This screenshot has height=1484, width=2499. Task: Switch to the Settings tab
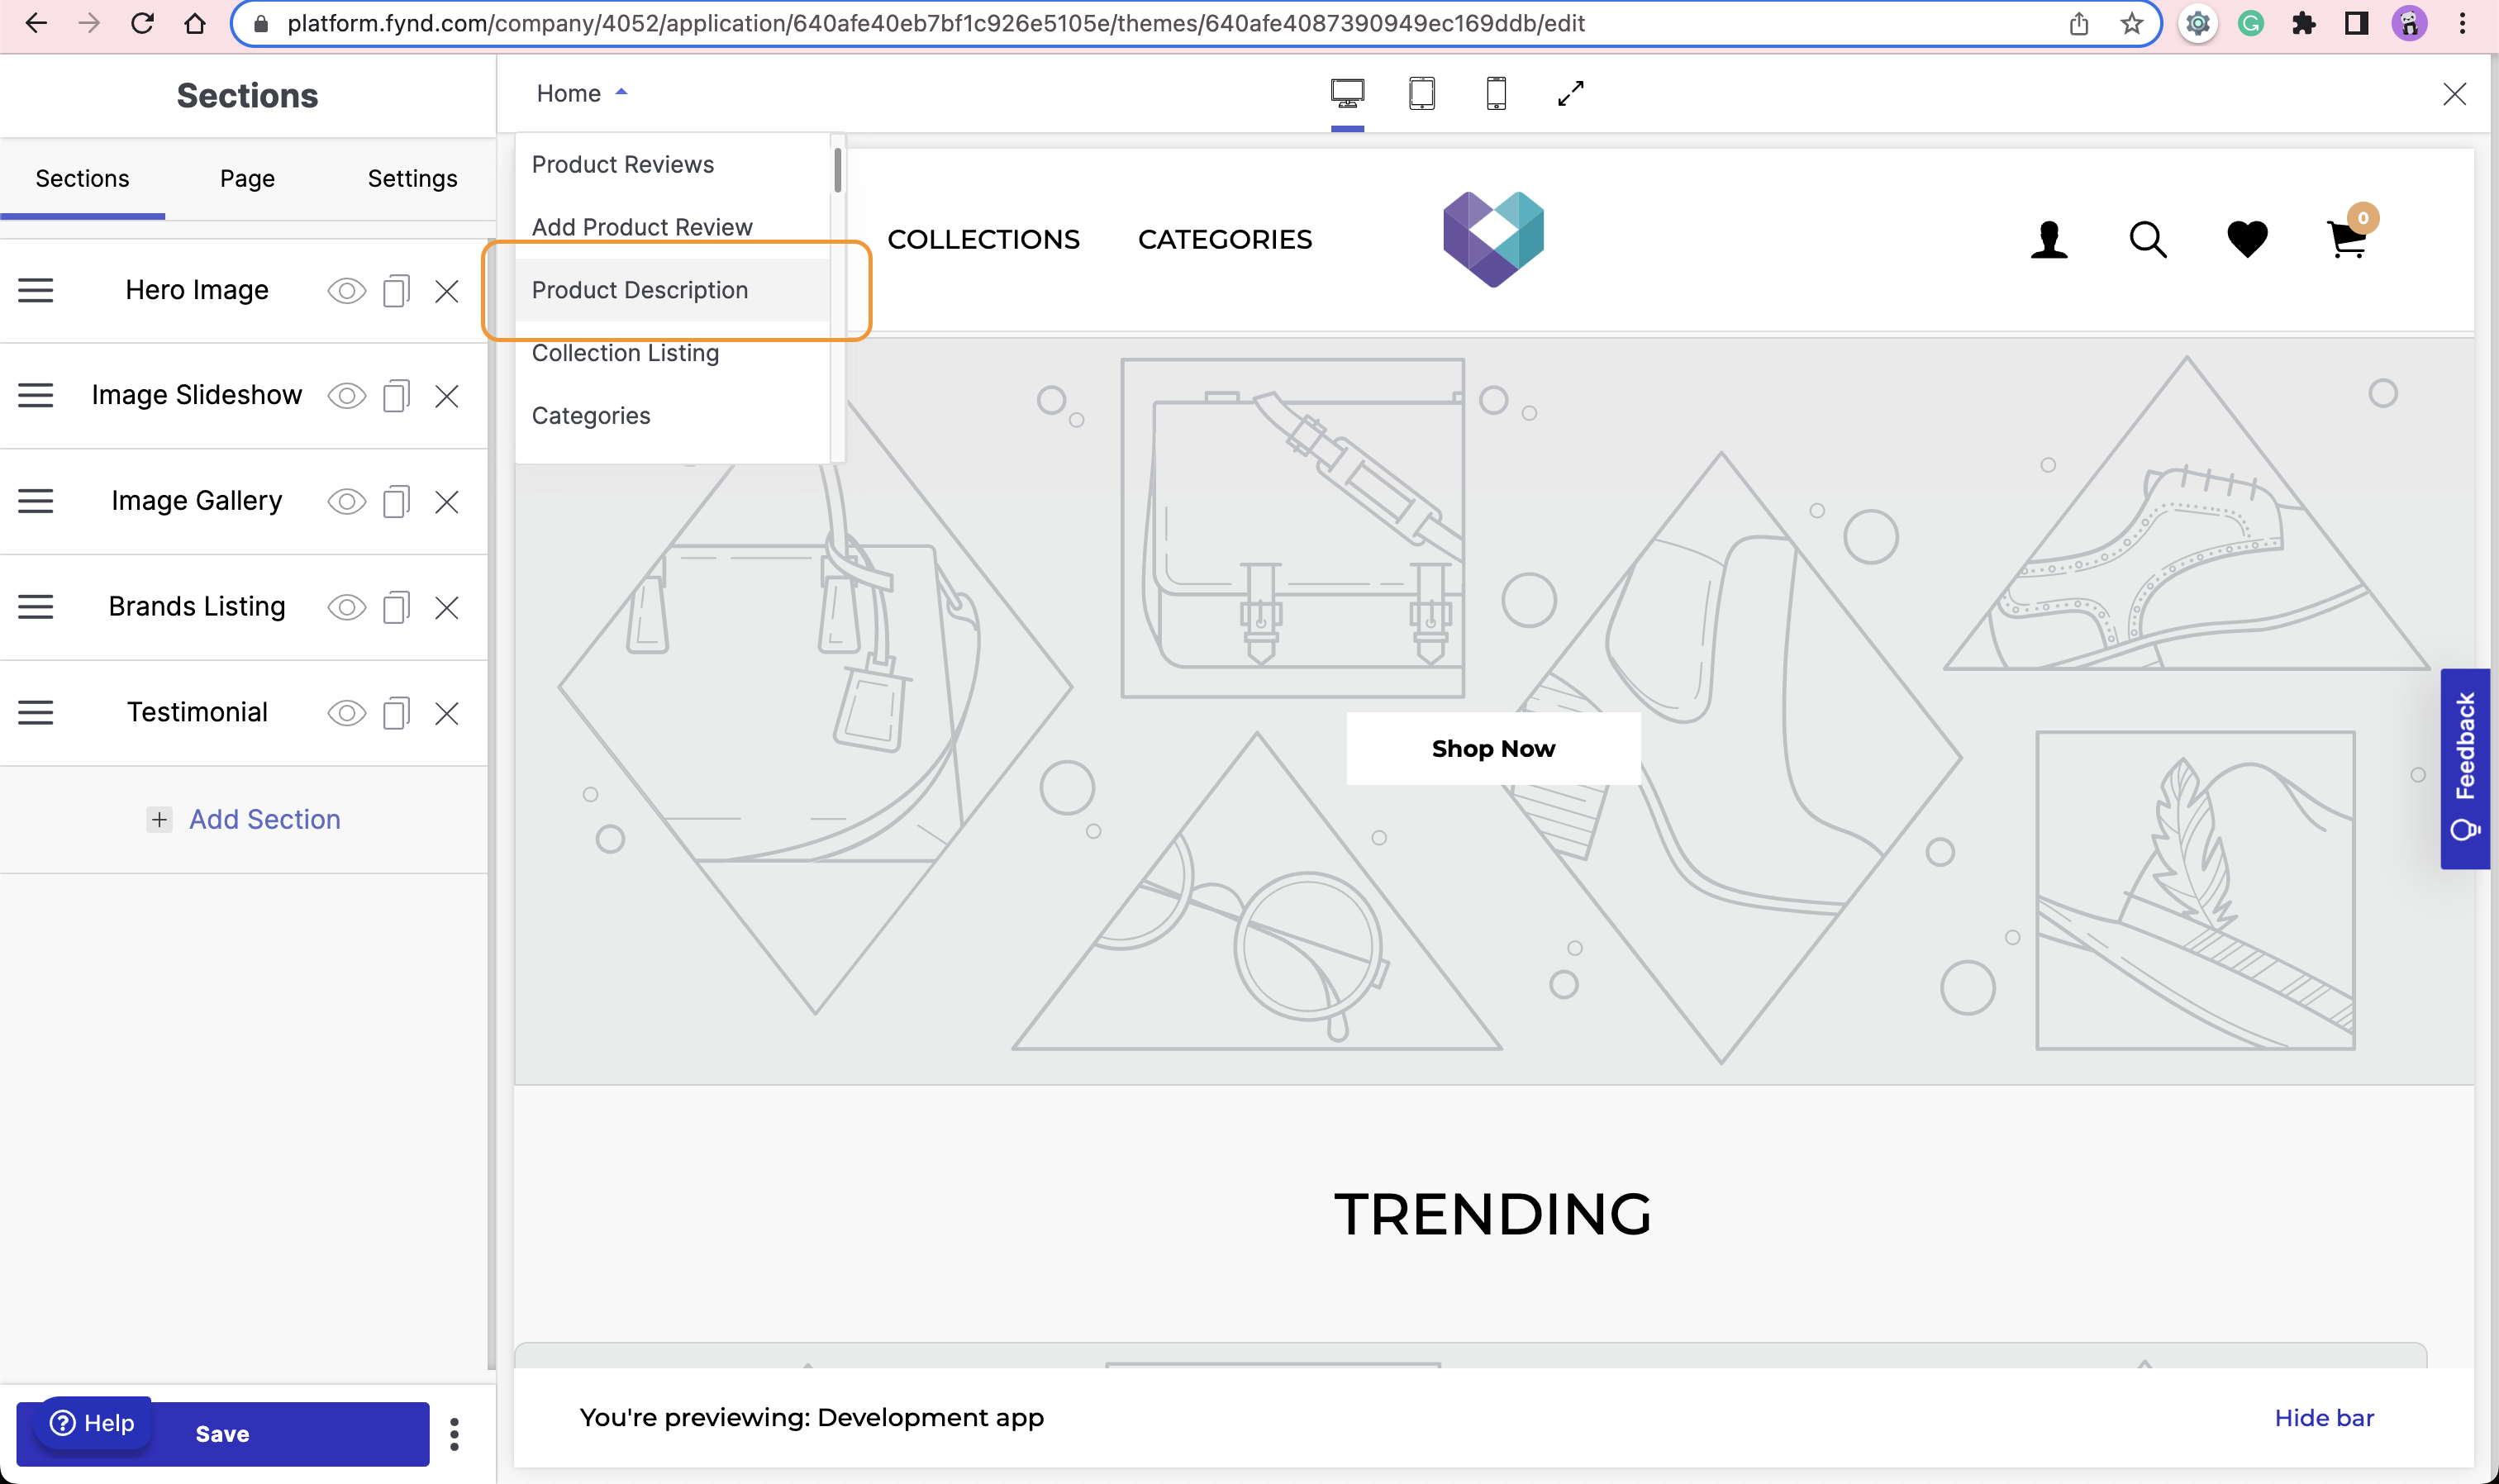click(x=412, y=177)
